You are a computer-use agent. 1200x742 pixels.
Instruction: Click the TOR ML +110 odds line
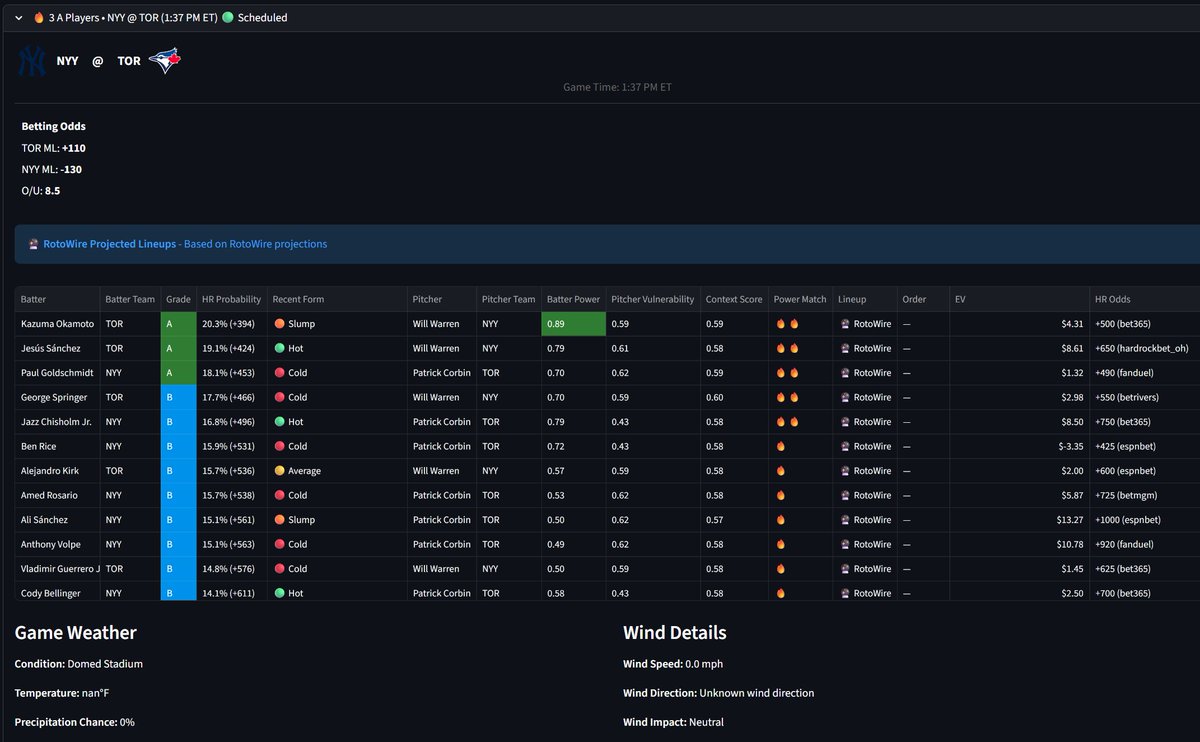tap(53, 148)
